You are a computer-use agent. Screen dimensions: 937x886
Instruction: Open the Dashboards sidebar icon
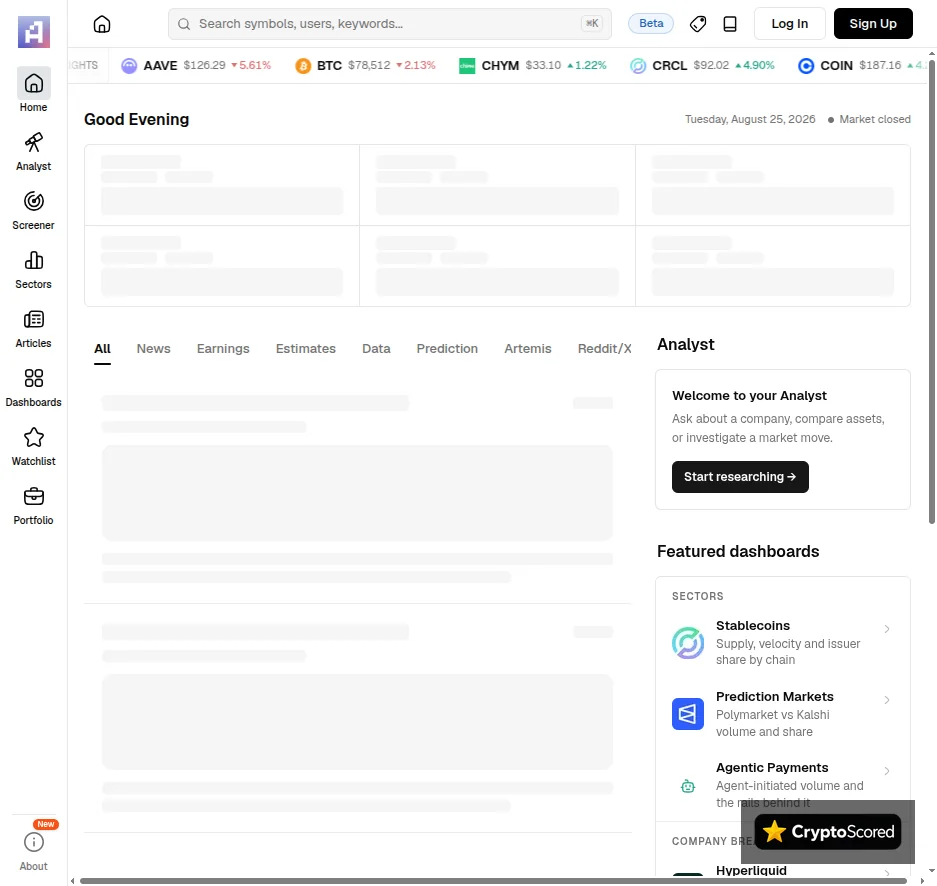[33, 378]
